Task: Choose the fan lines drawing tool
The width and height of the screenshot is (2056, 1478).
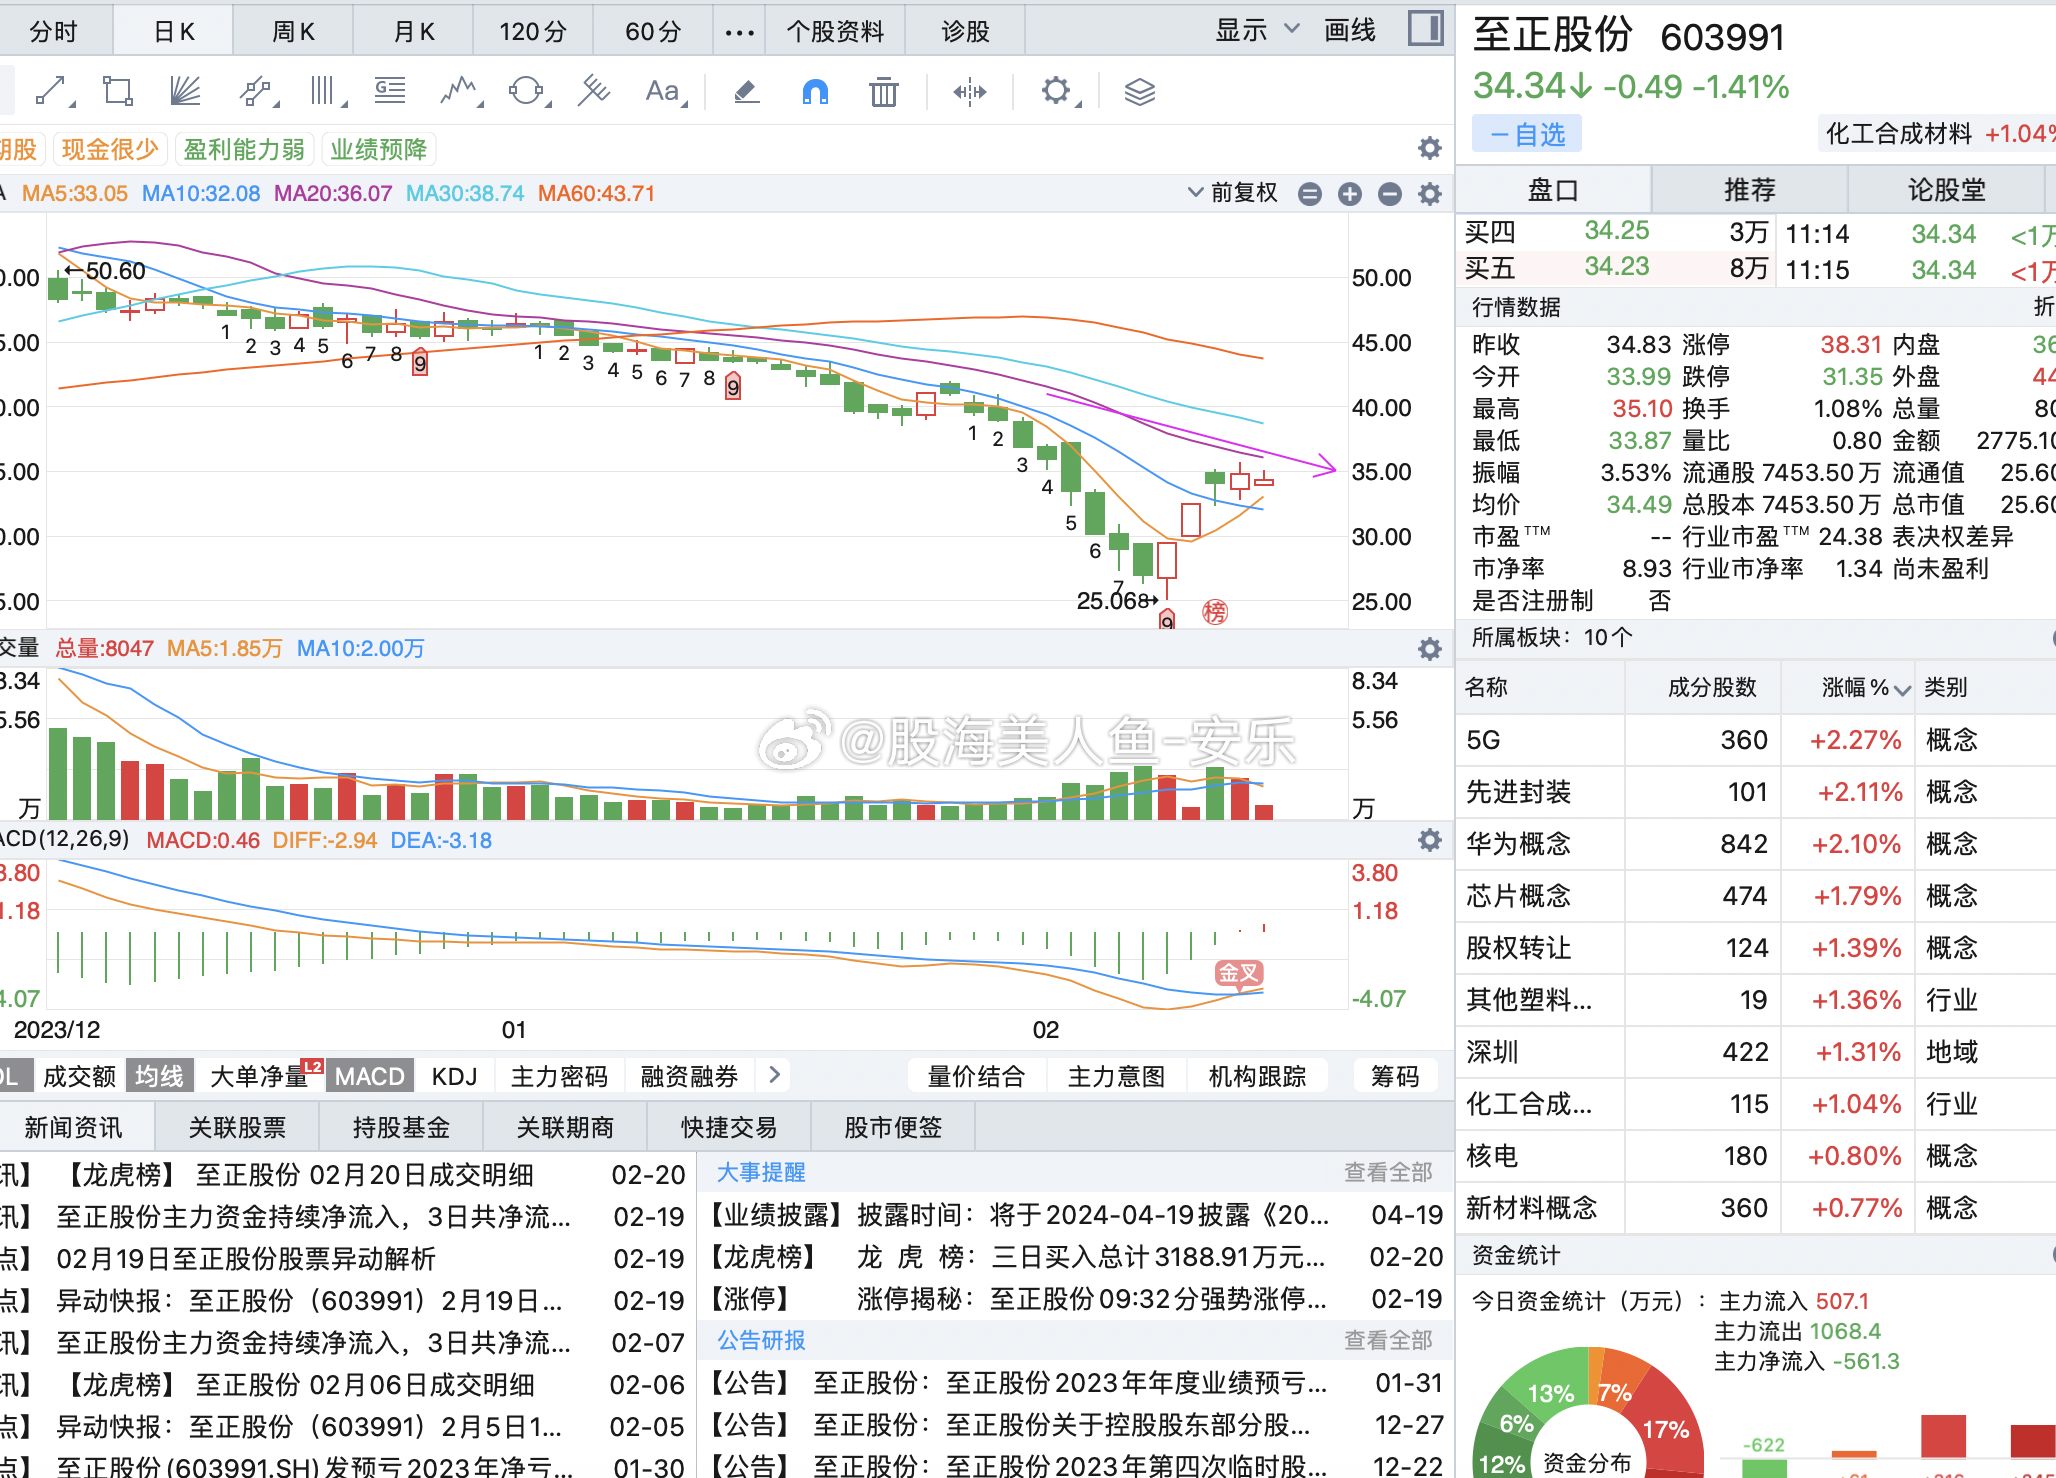Action: click(184, 92)
